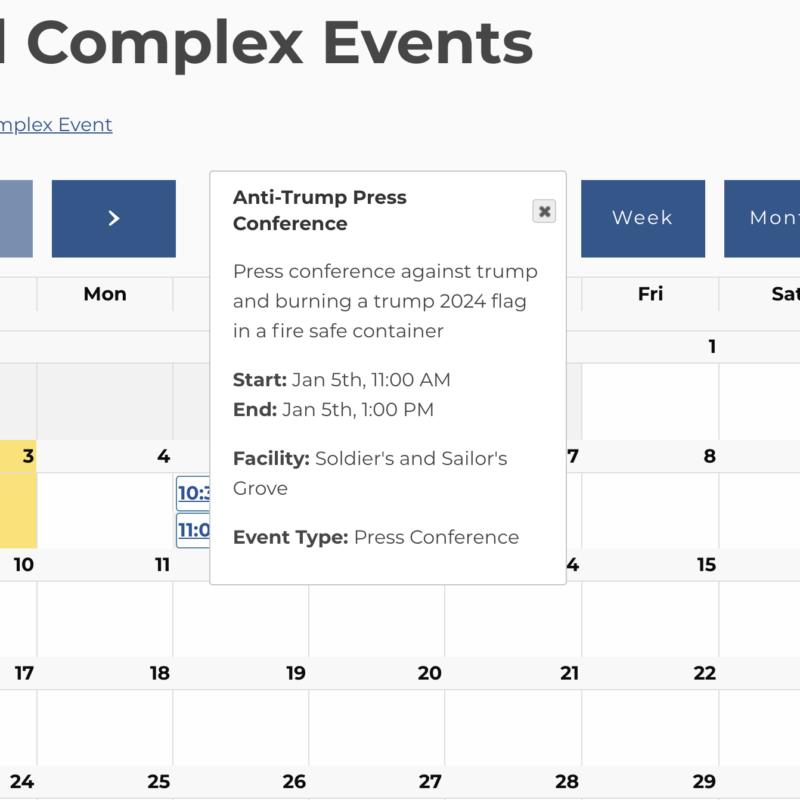The image size is (800, 800).
Task: Open the 10:30 event entry on the calendar
Action: pyautogui.click(x=193, y=493)
